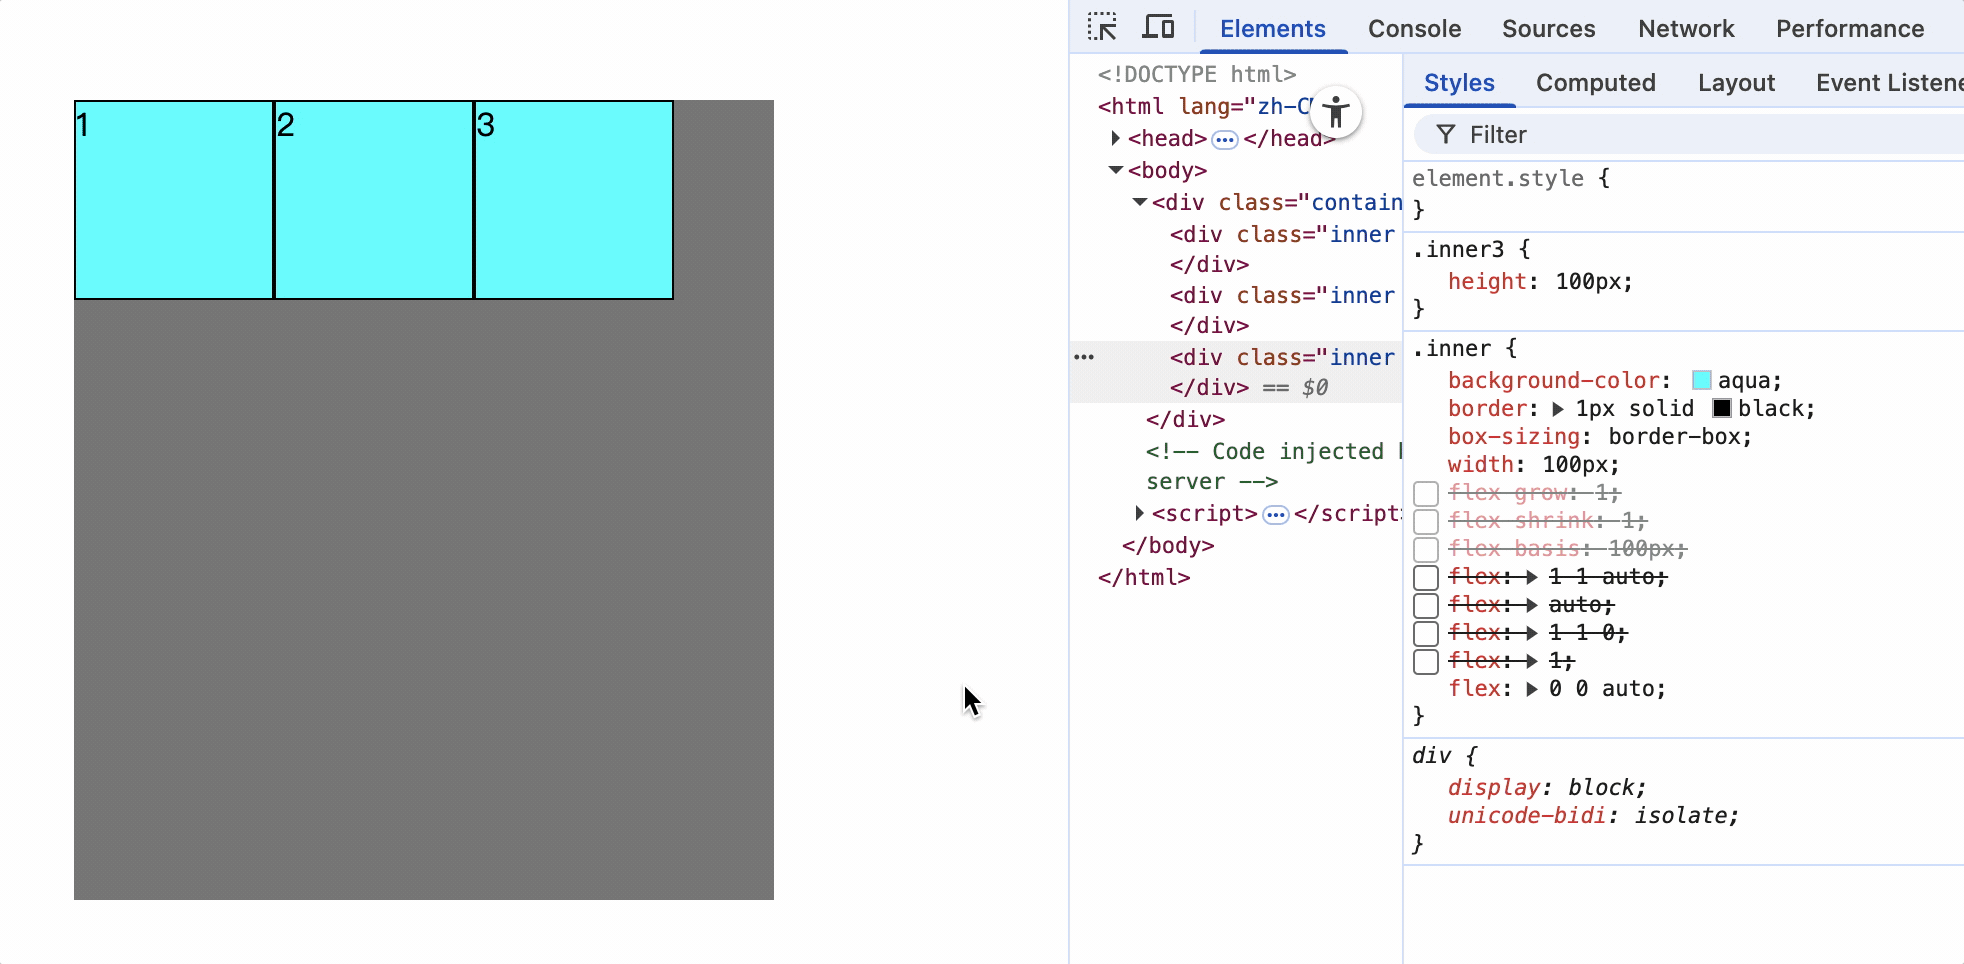Screen dimensions: 1964x964
Task: Select the Styles sub-tab
Action: (x=1459, y=83)
